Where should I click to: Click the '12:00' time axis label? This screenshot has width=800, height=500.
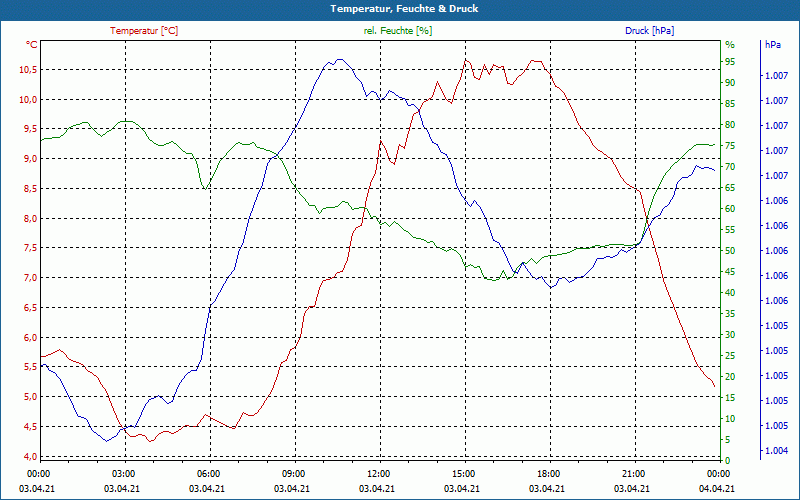[x=378, y=473]
